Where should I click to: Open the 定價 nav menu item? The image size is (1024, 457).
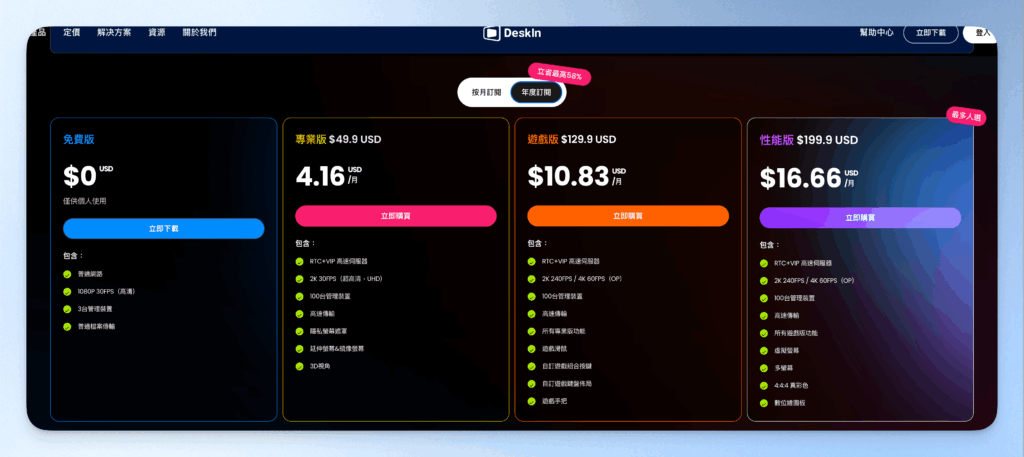(72, 33)
